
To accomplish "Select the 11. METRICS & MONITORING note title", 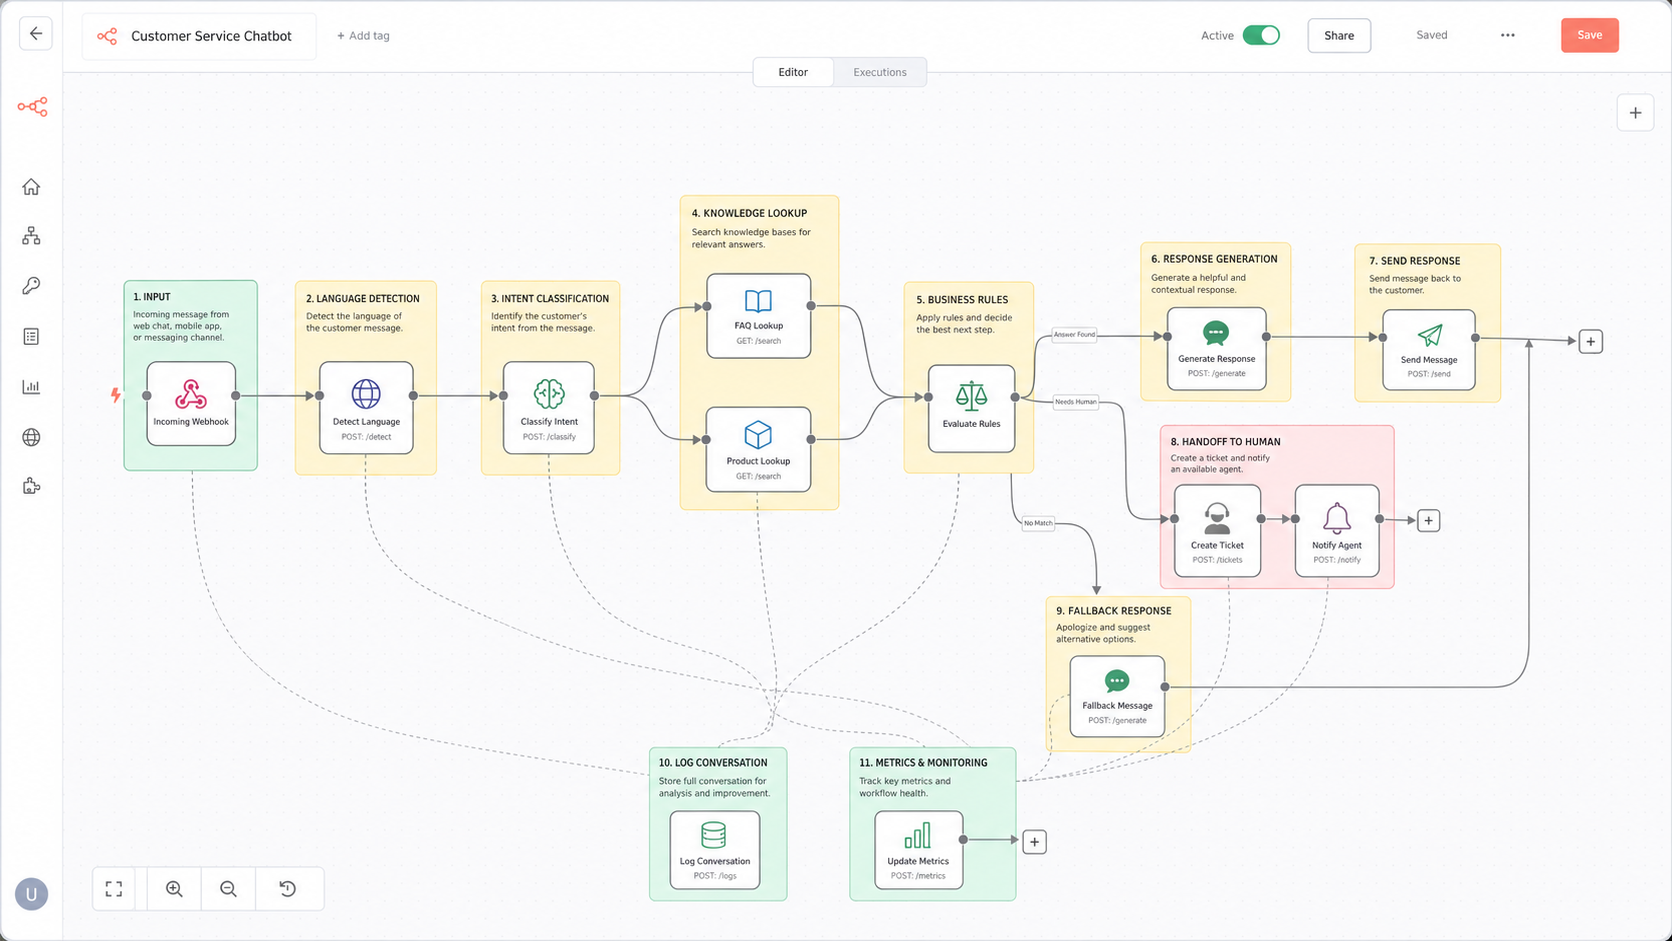I will coord(923,762).
